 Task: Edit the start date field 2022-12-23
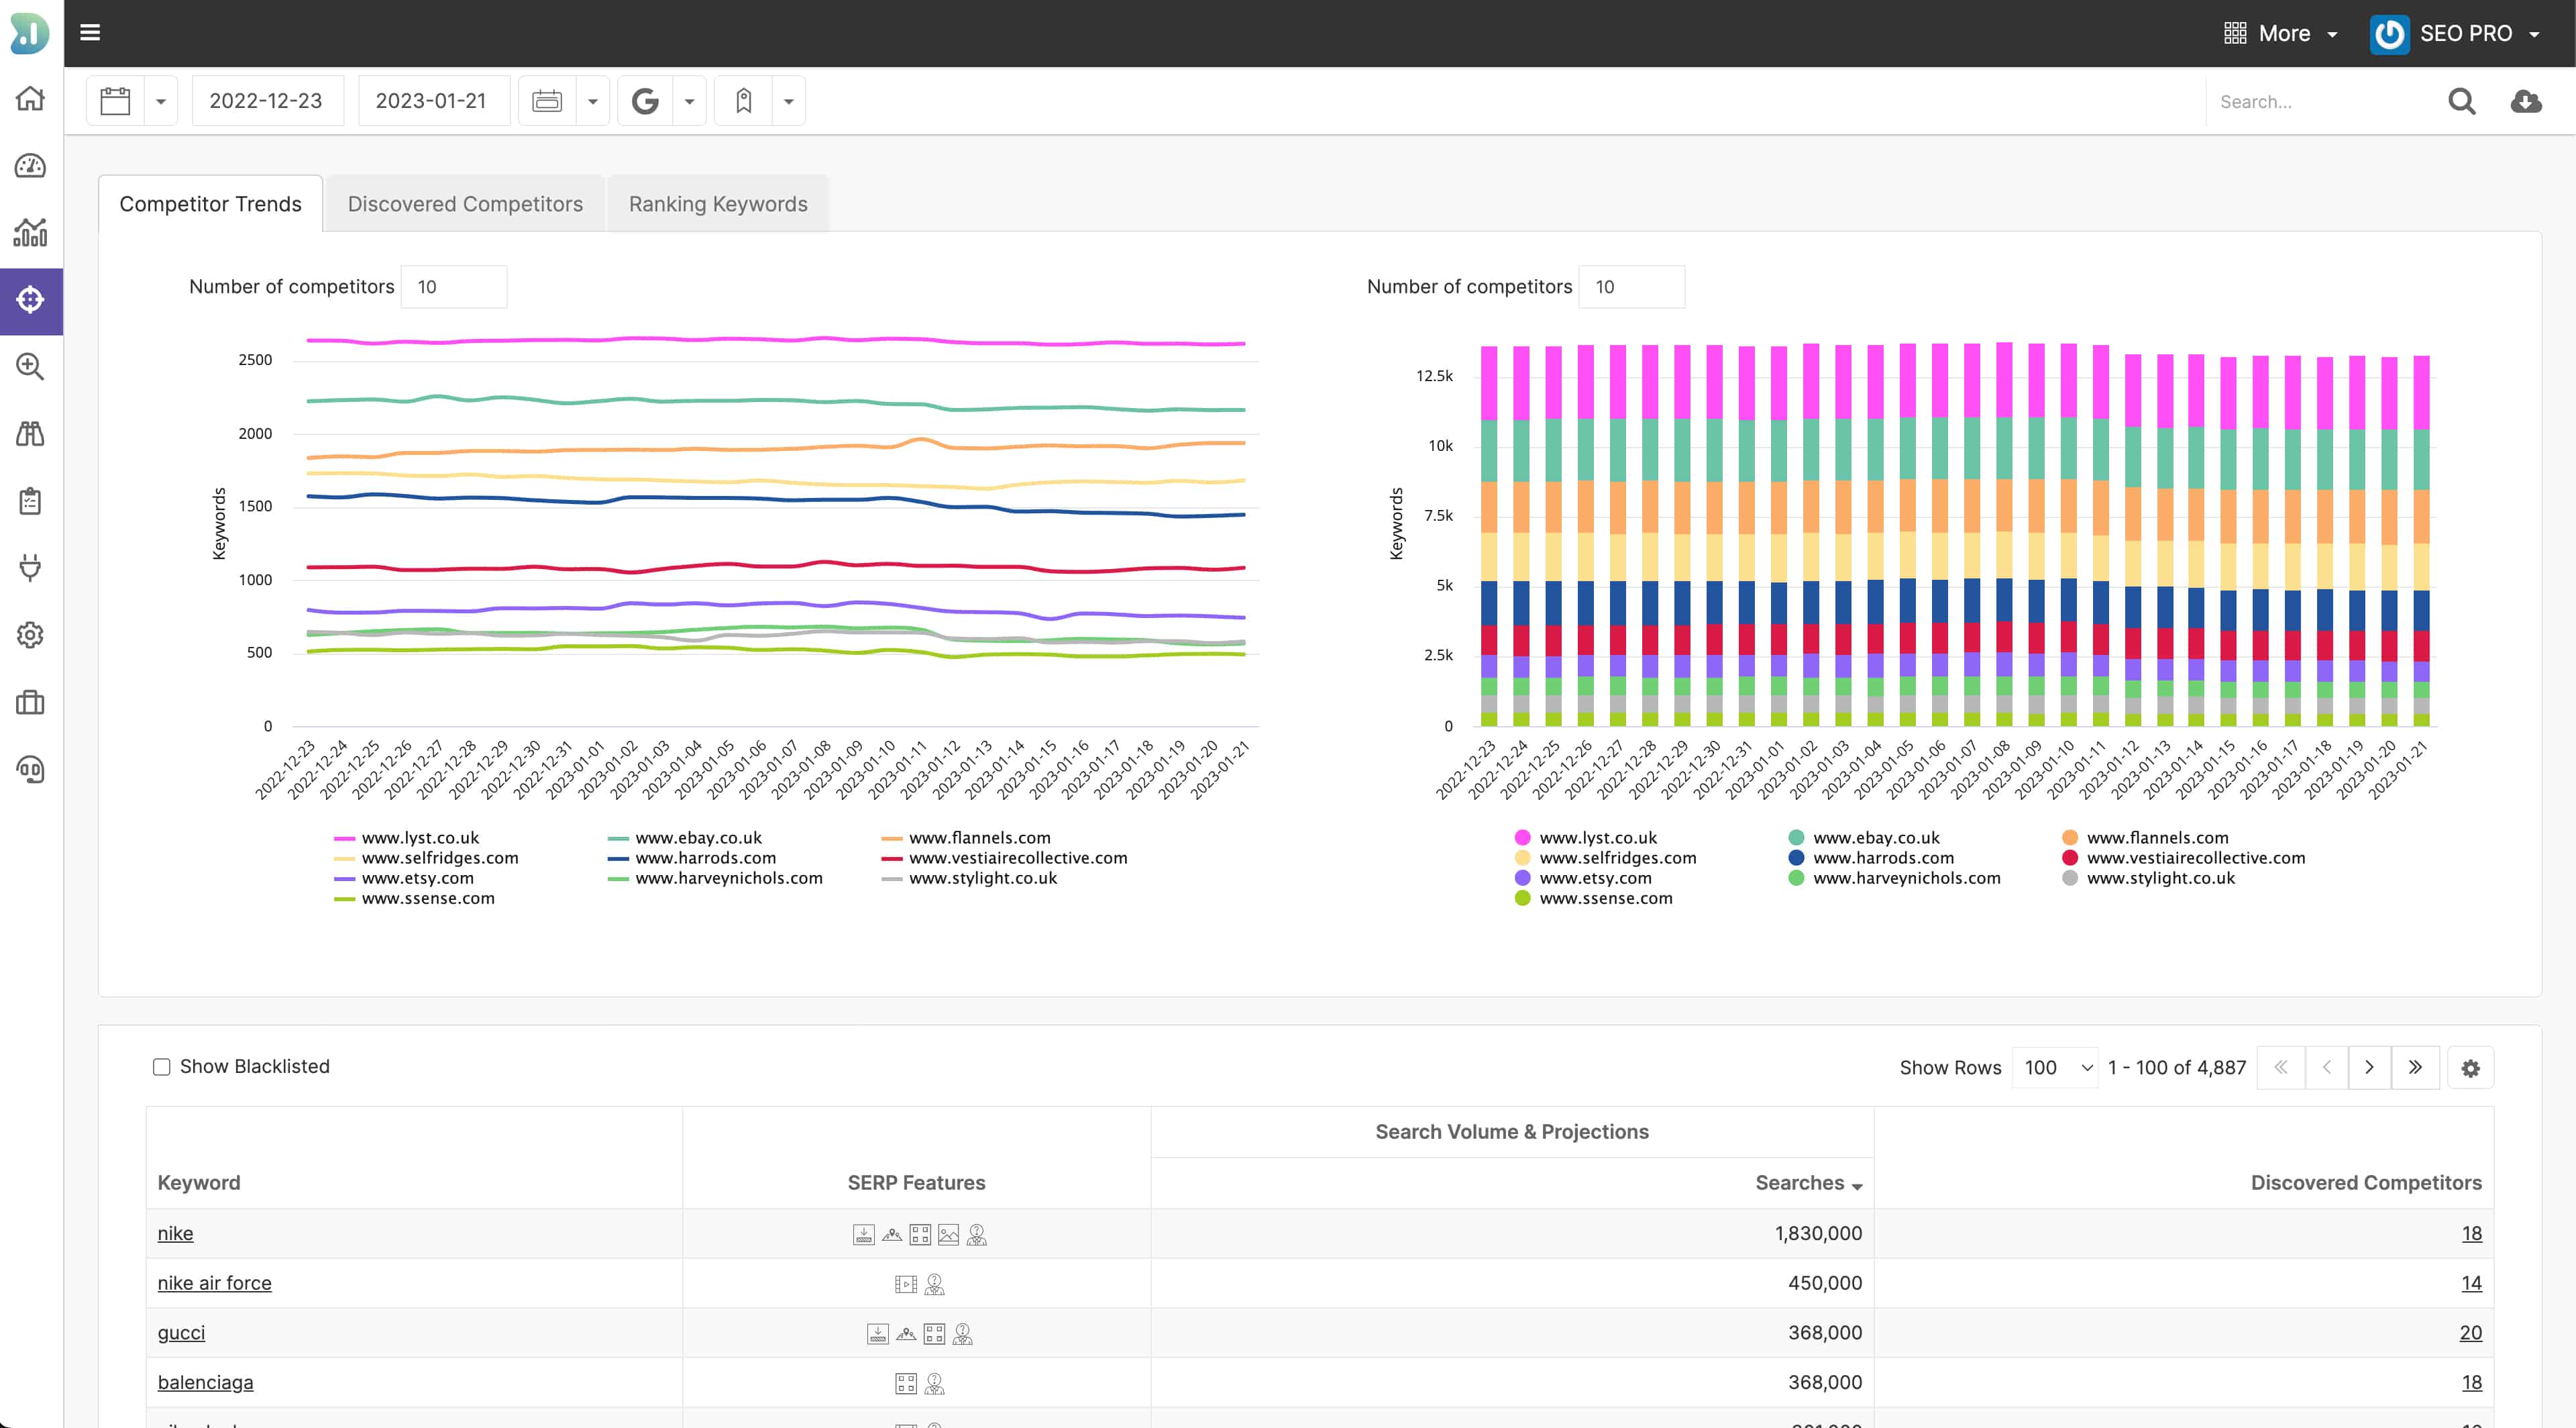pos(267,101)
